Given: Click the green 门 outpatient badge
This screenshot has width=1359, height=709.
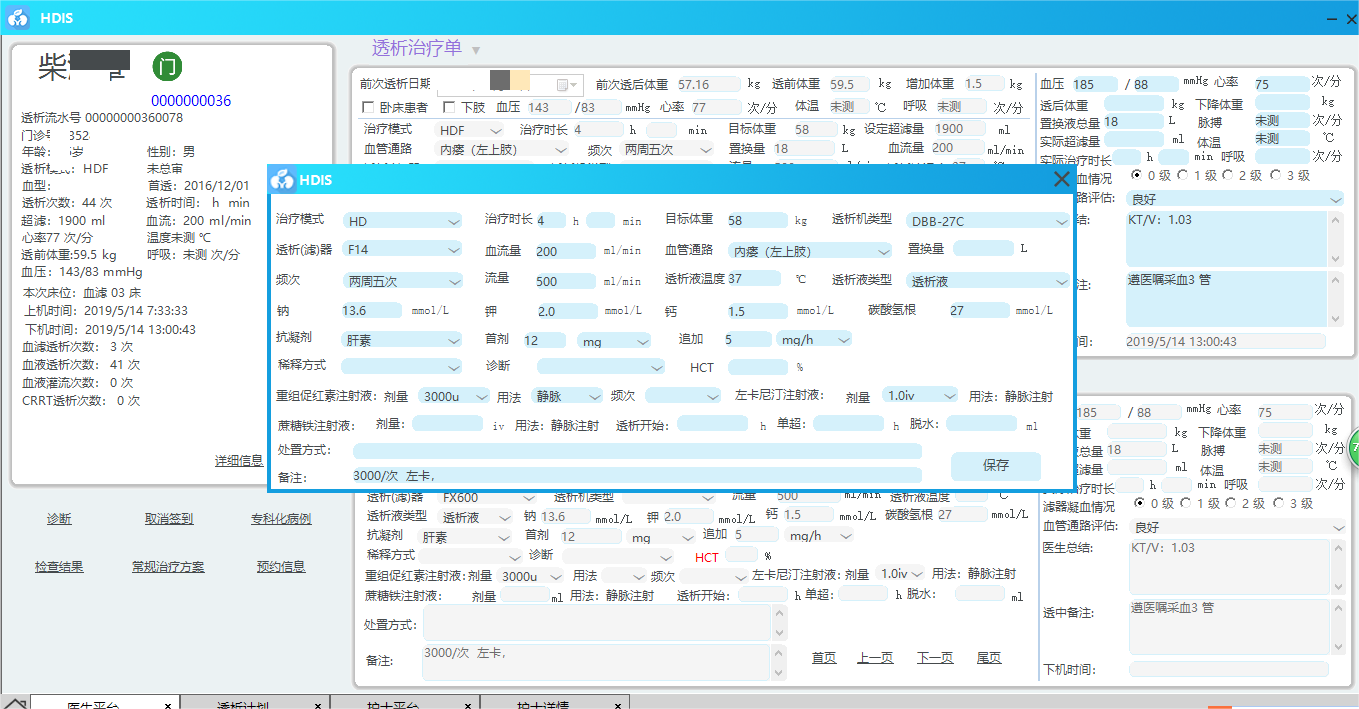Looking at the screenshot, I should [167, 67].
